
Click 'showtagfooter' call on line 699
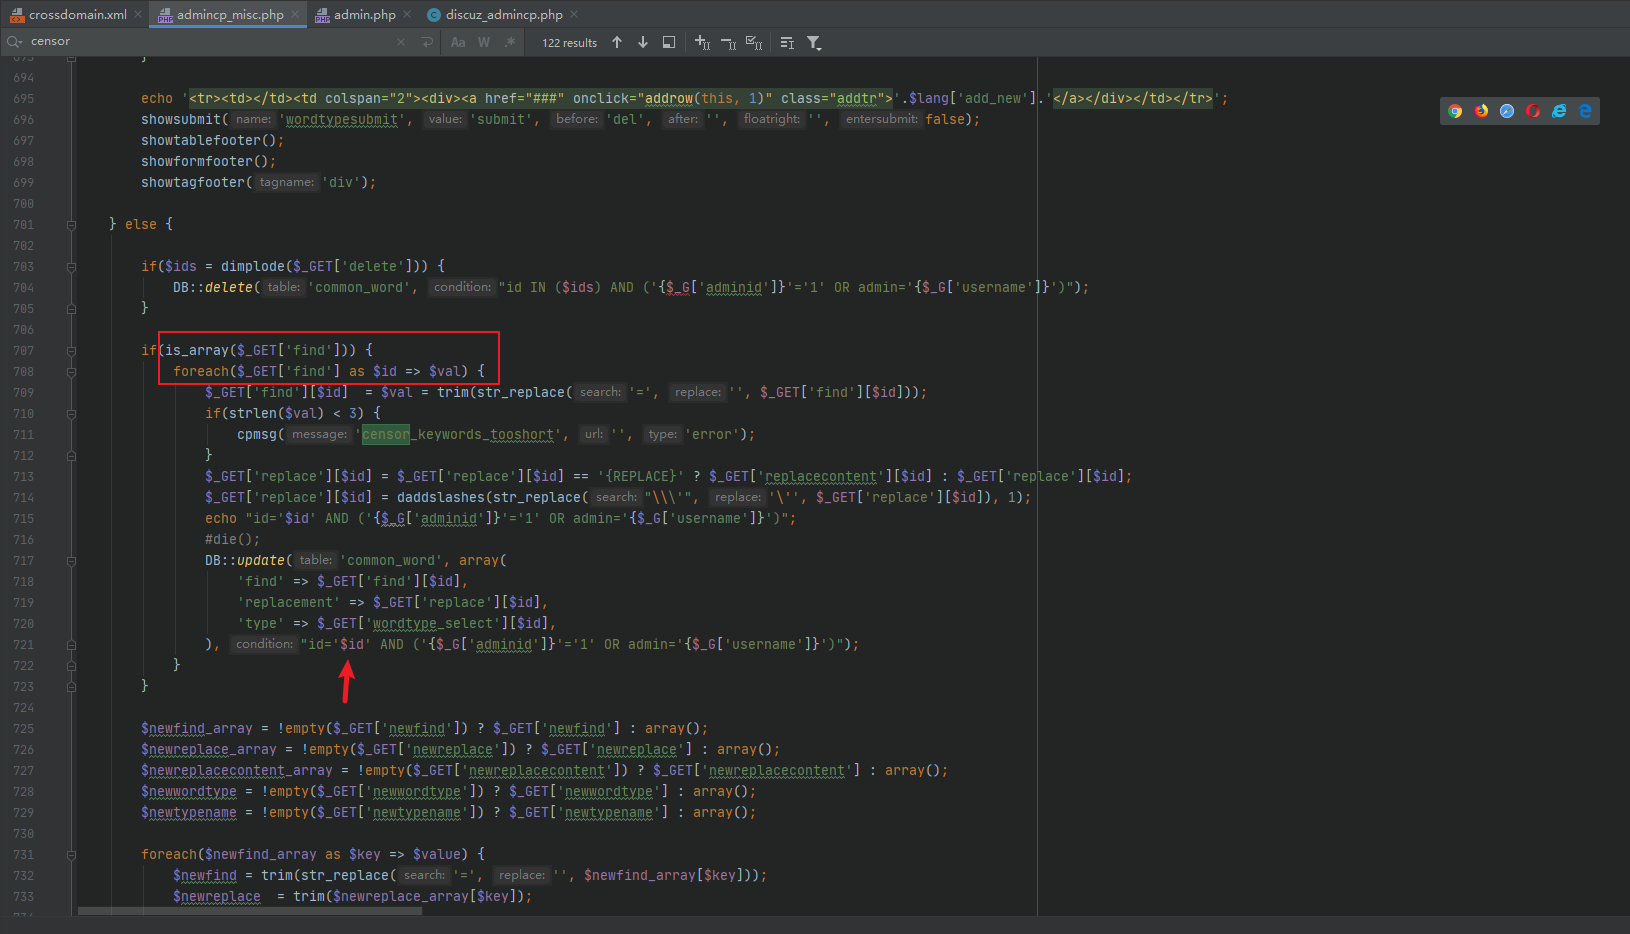193,183
